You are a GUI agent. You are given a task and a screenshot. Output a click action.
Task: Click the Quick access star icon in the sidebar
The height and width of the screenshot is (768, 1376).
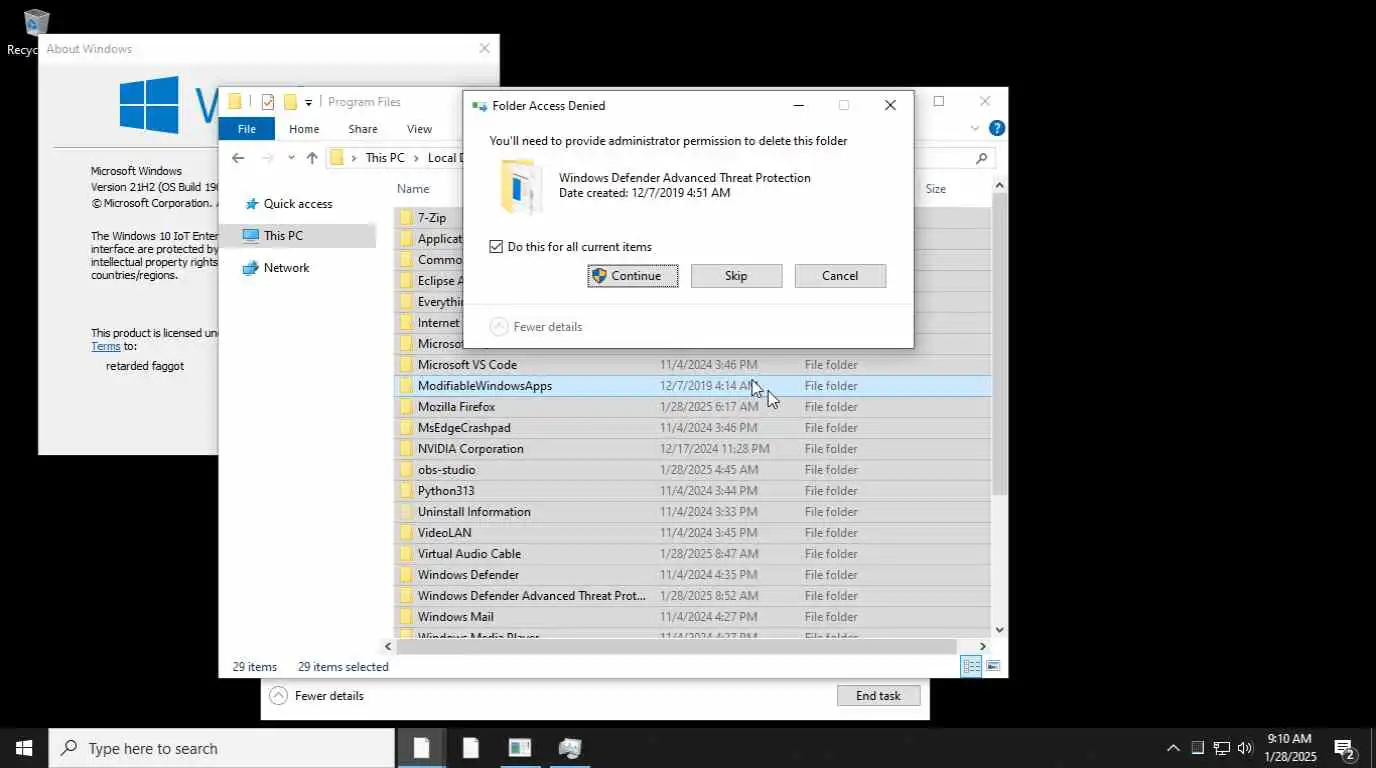pyautogui.click(x=250, y=204)
